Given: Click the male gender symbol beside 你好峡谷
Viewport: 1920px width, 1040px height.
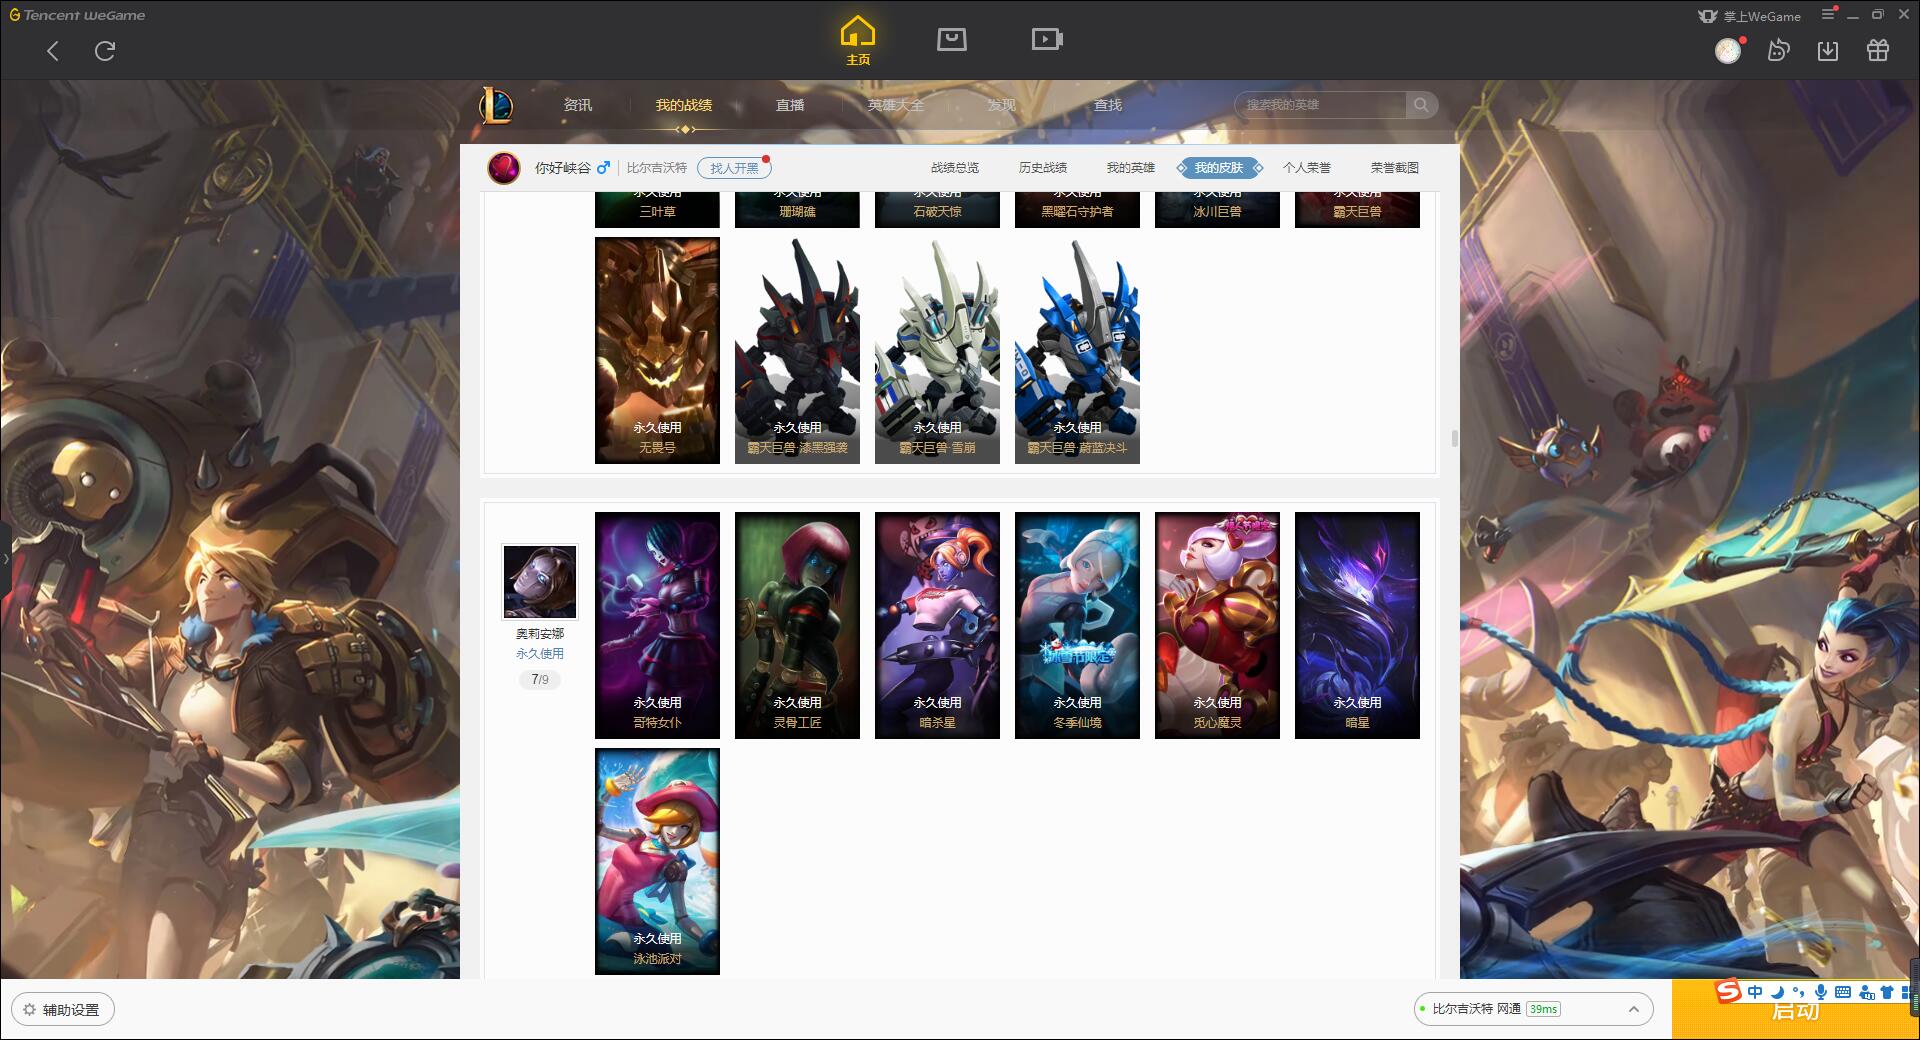Looking at the screenshot, I should 603,167.
